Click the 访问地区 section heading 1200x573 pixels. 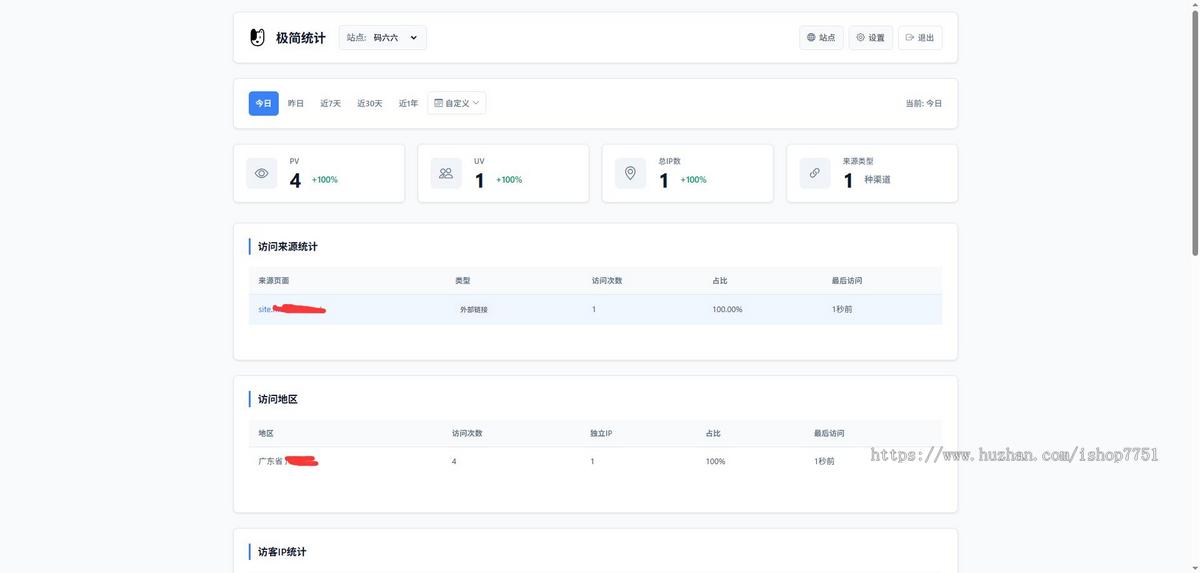point(278,399)
